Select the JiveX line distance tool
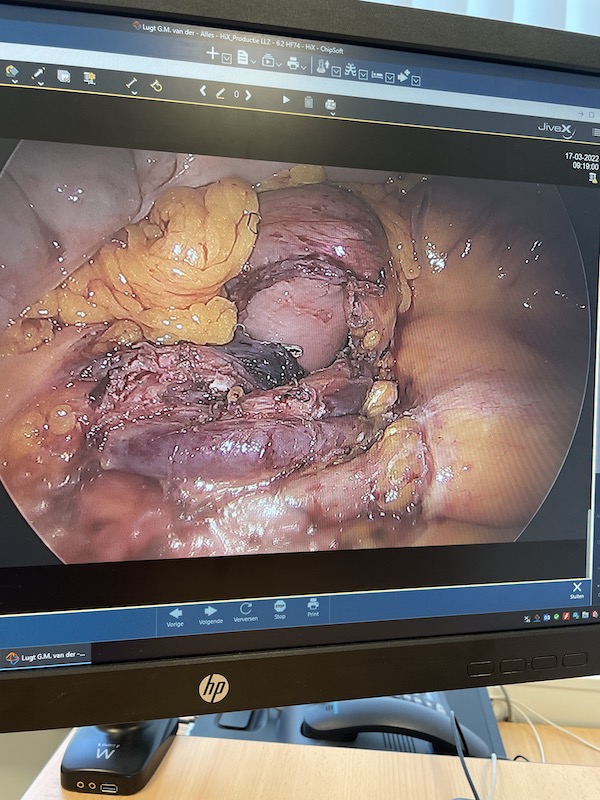The height and width of the screenshot is (800, 600). pos(132,84)
